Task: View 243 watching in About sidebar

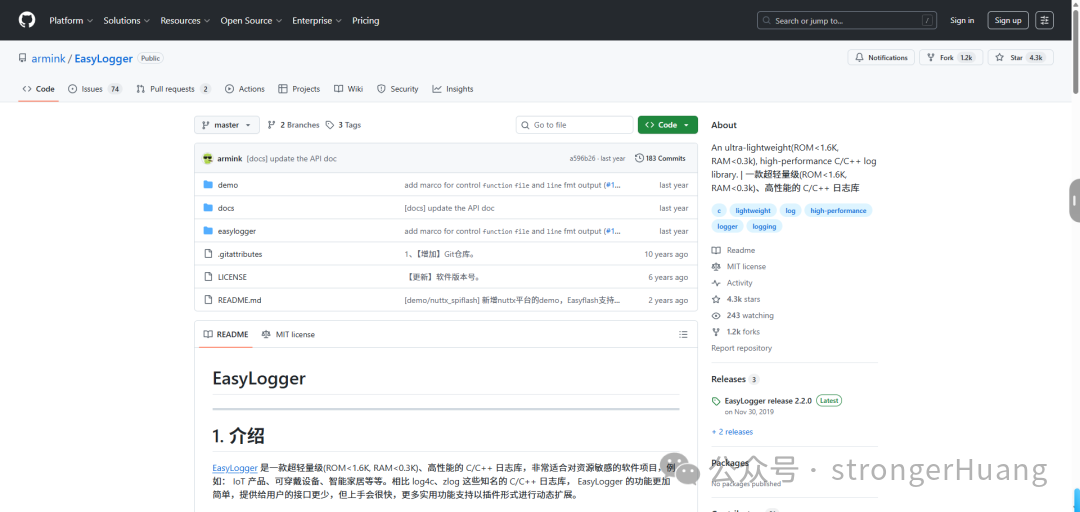Action: (742, 316)
